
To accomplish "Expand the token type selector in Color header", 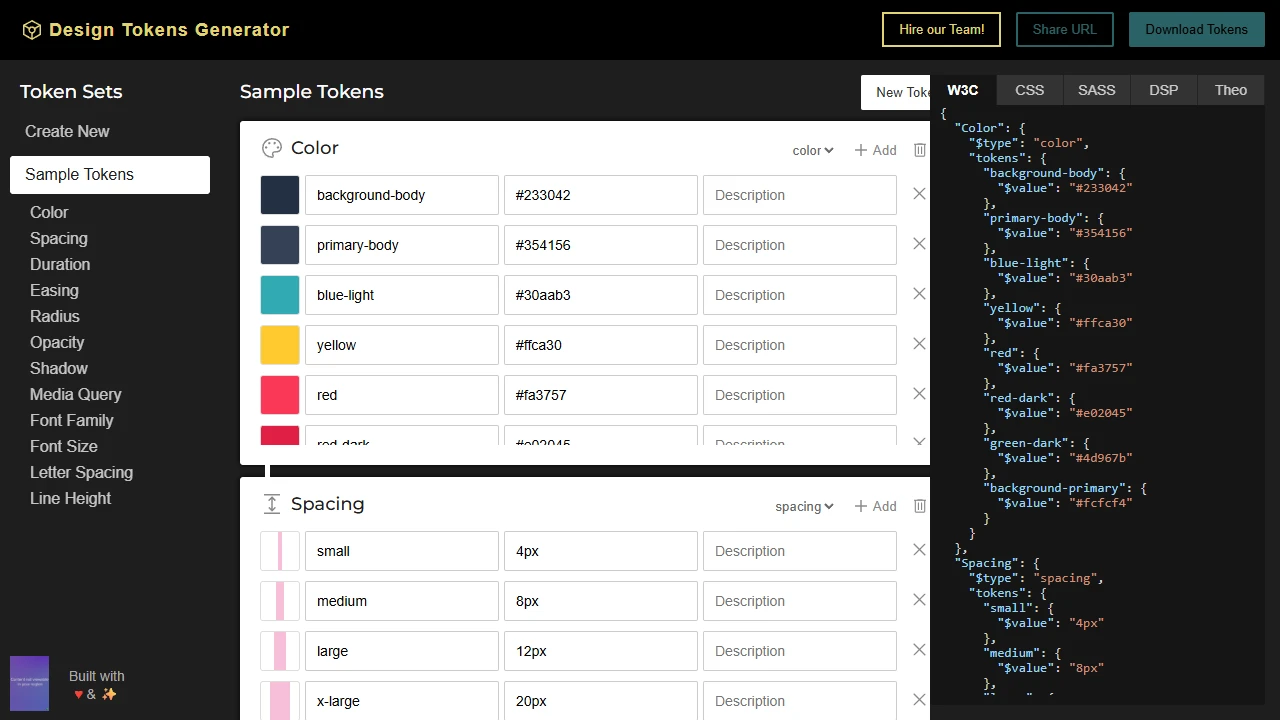I will click(x=811, y=150).
